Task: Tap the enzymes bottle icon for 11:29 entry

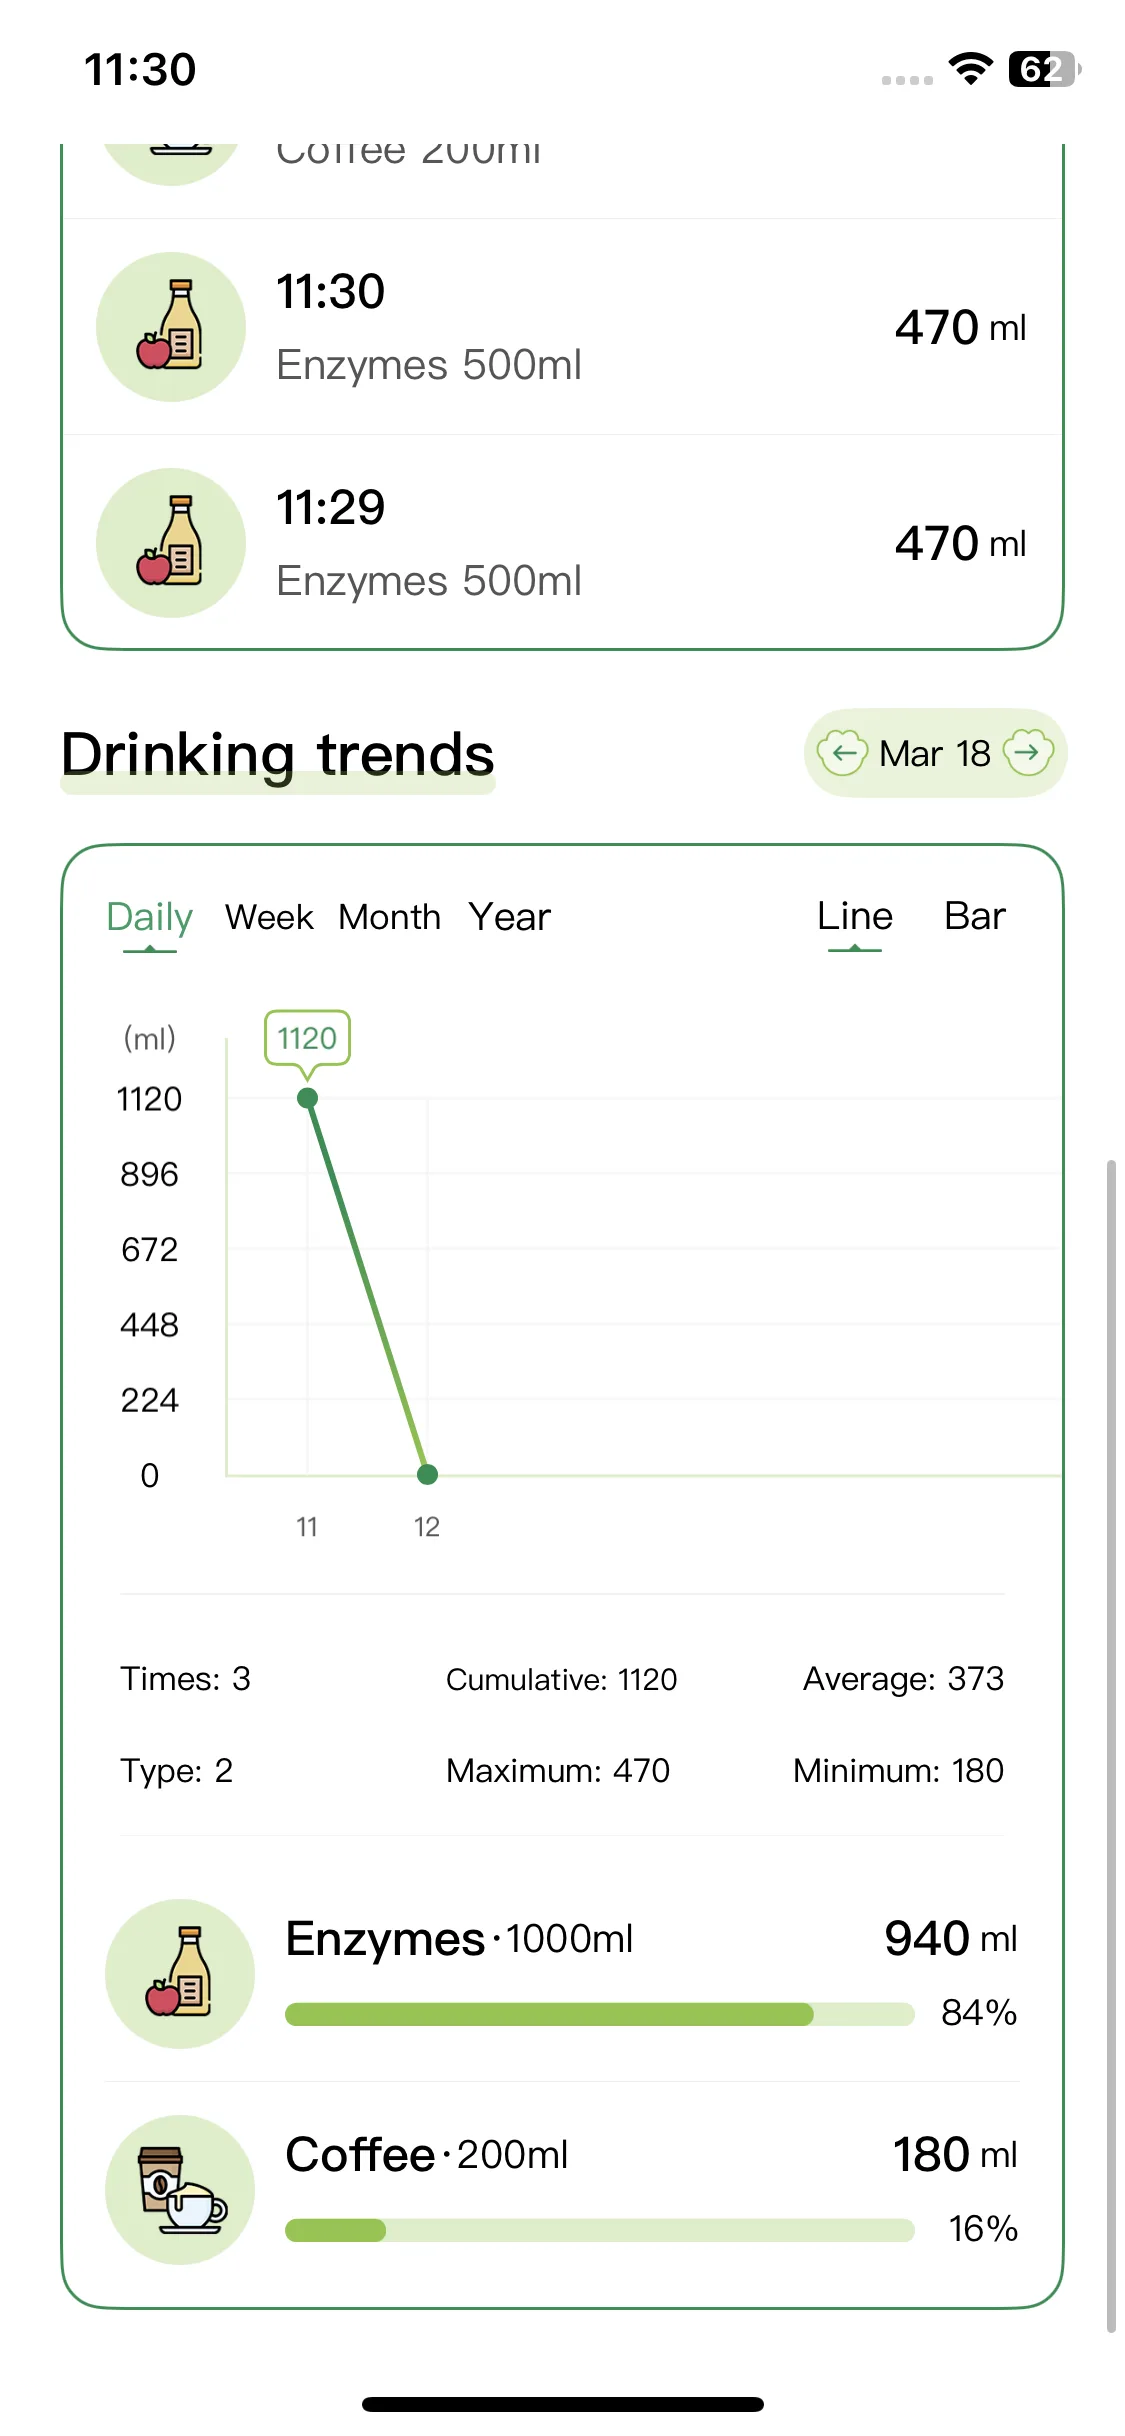Action: coord(171,543)
